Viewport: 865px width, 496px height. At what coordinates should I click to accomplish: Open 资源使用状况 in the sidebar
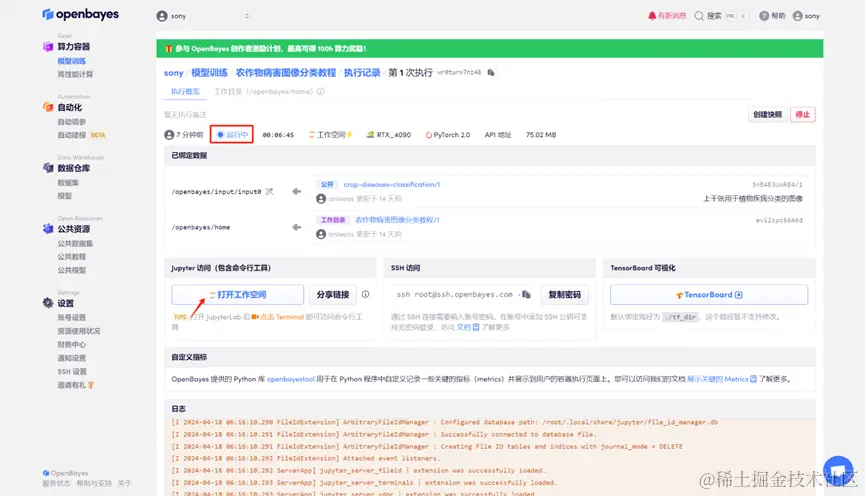79,330
